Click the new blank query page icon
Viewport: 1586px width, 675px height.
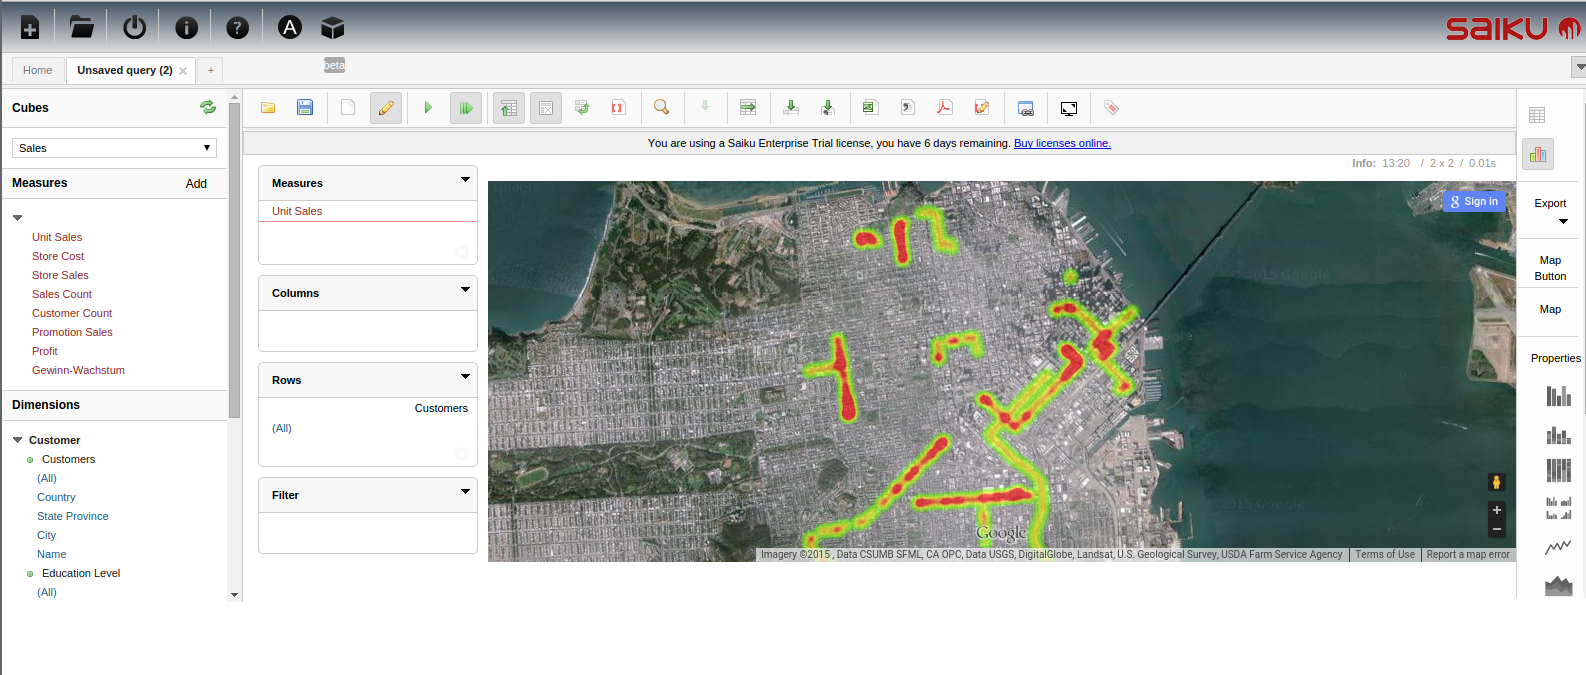pyautogui.click(x=348, y=108)
